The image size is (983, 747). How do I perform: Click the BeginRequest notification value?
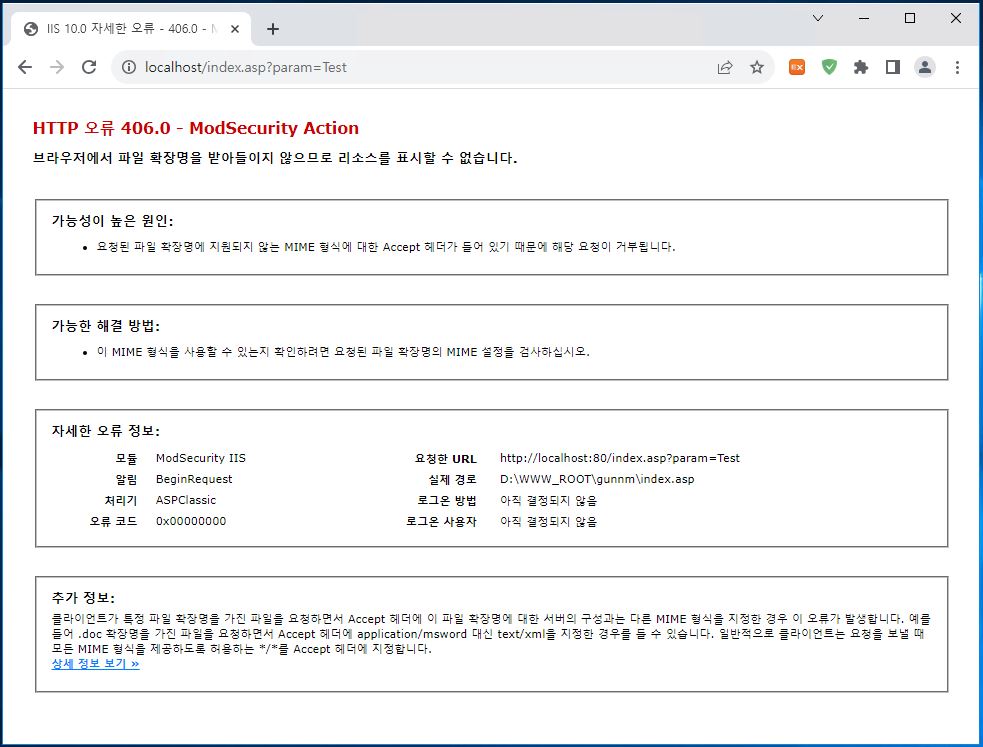click(194, 479)
